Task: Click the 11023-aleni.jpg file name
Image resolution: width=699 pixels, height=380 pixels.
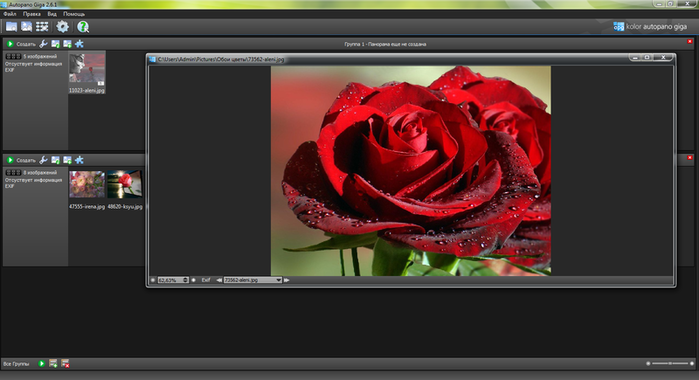Action: [x=87, y=91]
